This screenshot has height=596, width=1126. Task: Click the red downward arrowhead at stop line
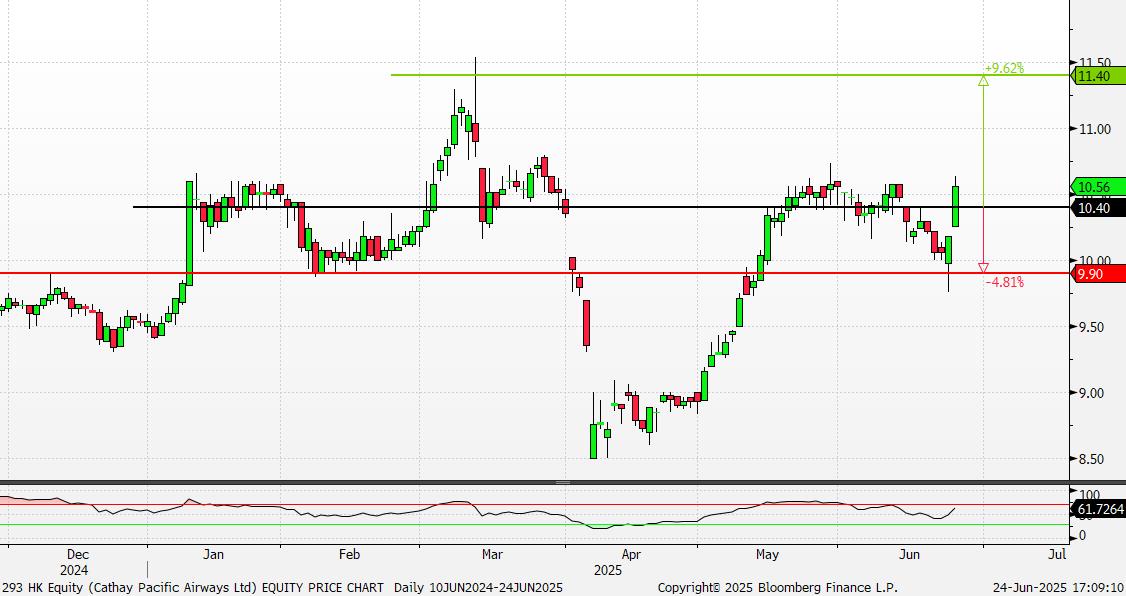tap(983, 268)
